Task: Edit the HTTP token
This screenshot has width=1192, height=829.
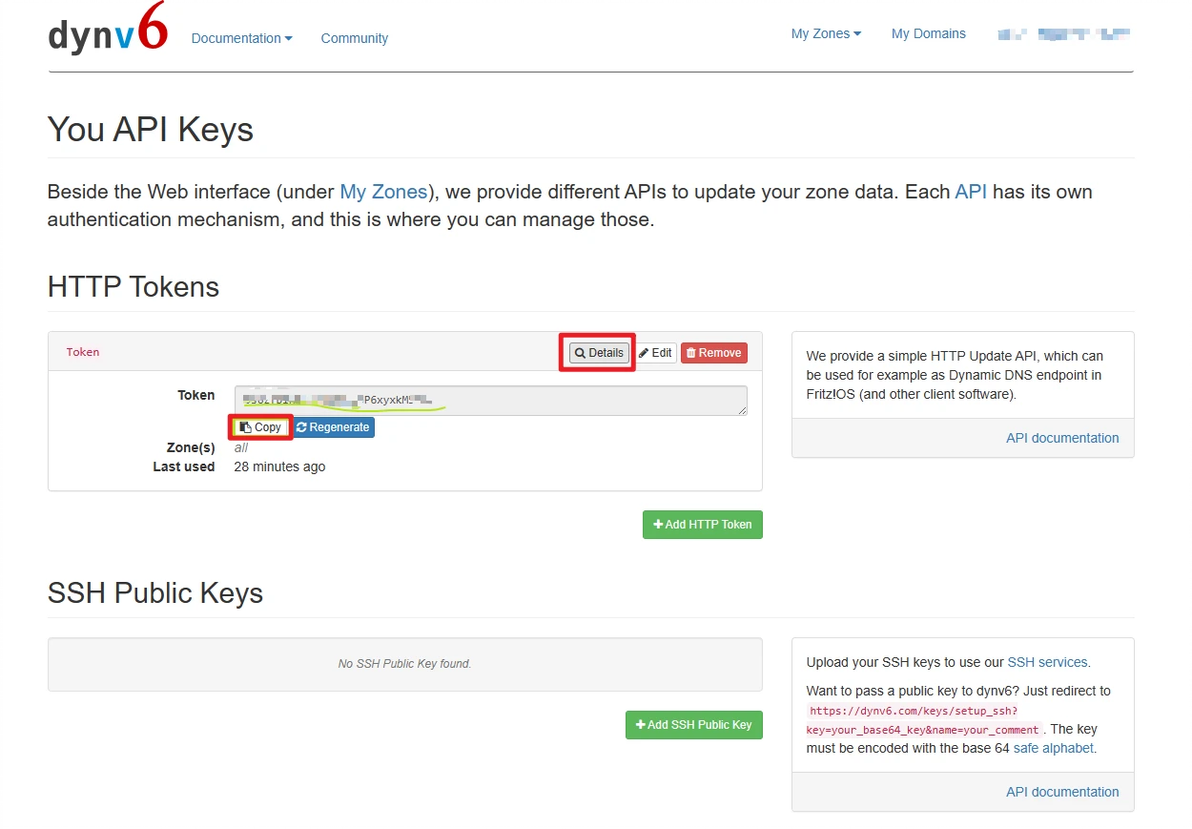Action: tap(656, 353)
